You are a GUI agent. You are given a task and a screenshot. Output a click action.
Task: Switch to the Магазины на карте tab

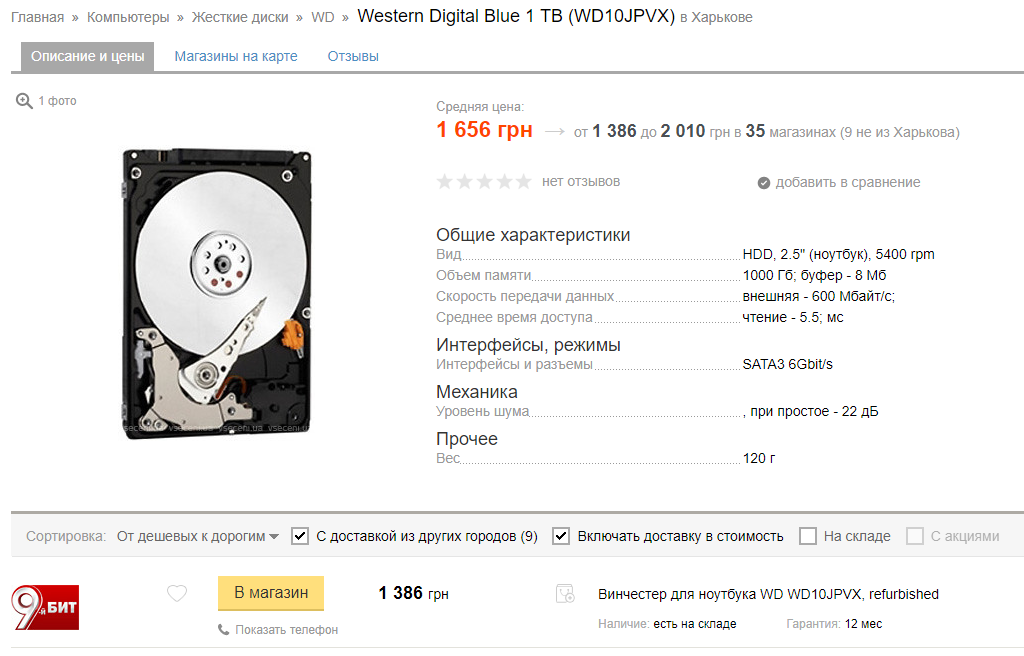click(x=236, y=56)
